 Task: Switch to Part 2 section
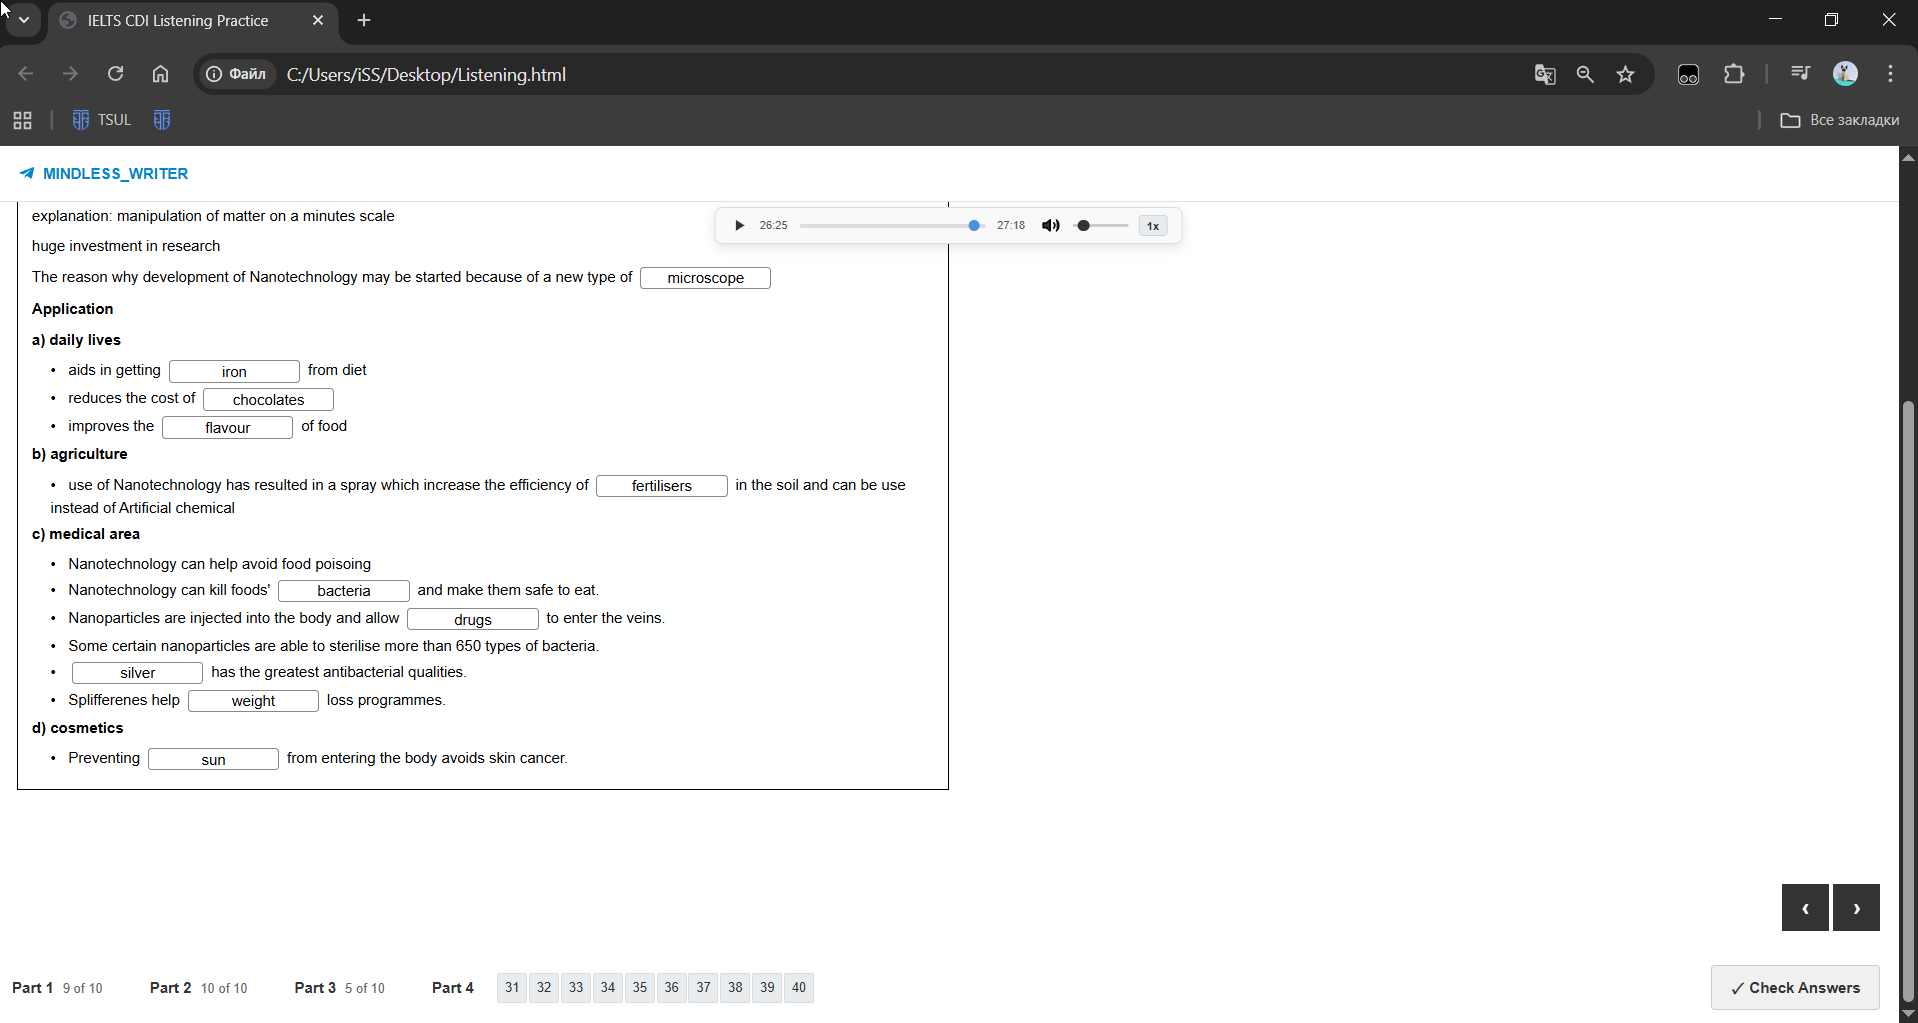[x=198, y=988]
